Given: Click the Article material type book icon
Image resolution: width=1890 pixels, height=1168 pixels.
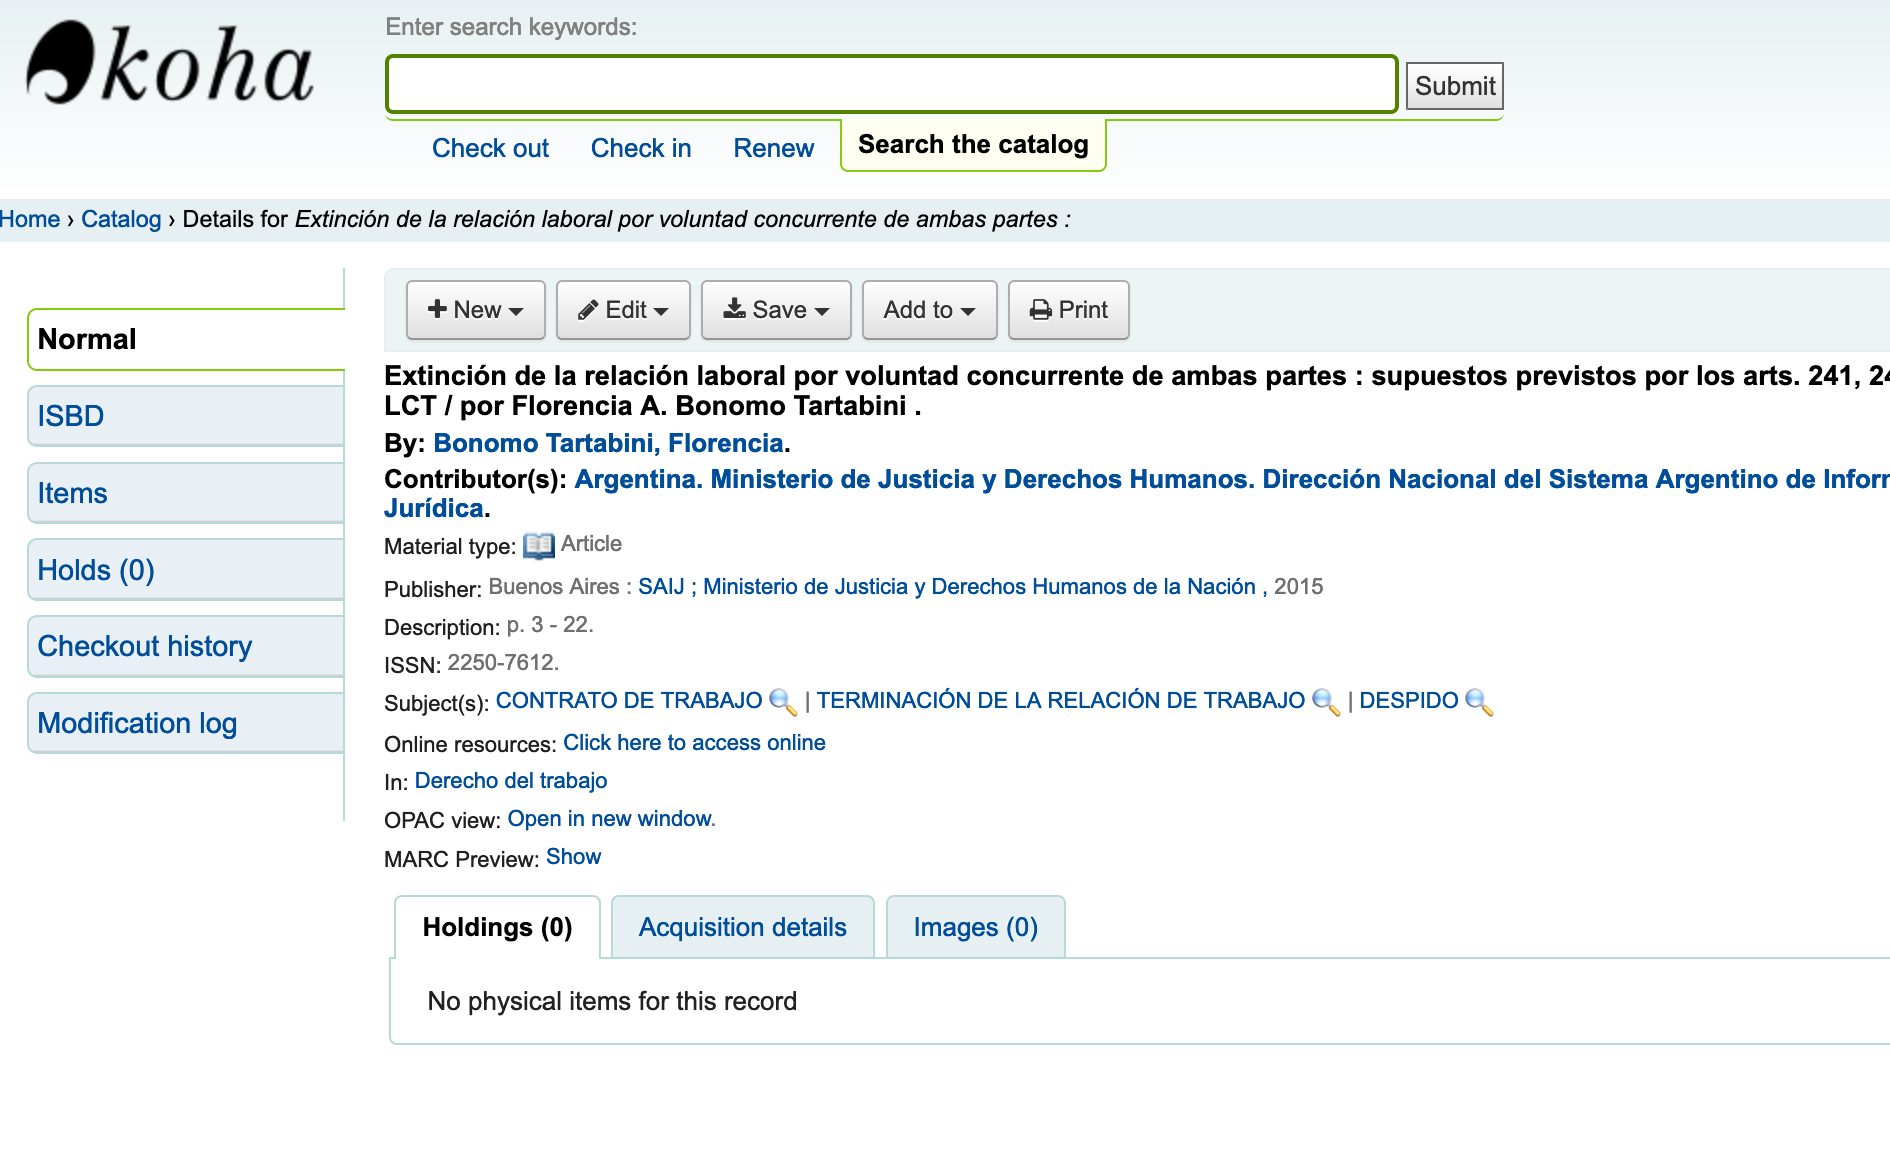Looking at the screenshot, I should [538, 545].
